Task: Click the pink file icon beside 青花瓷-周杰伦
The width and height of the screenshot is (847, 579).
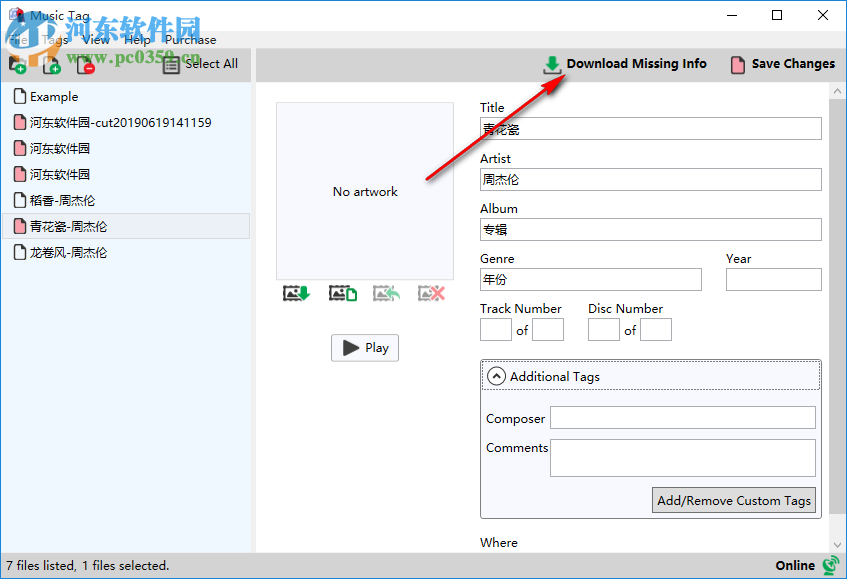Action: (x=20, y=226)
